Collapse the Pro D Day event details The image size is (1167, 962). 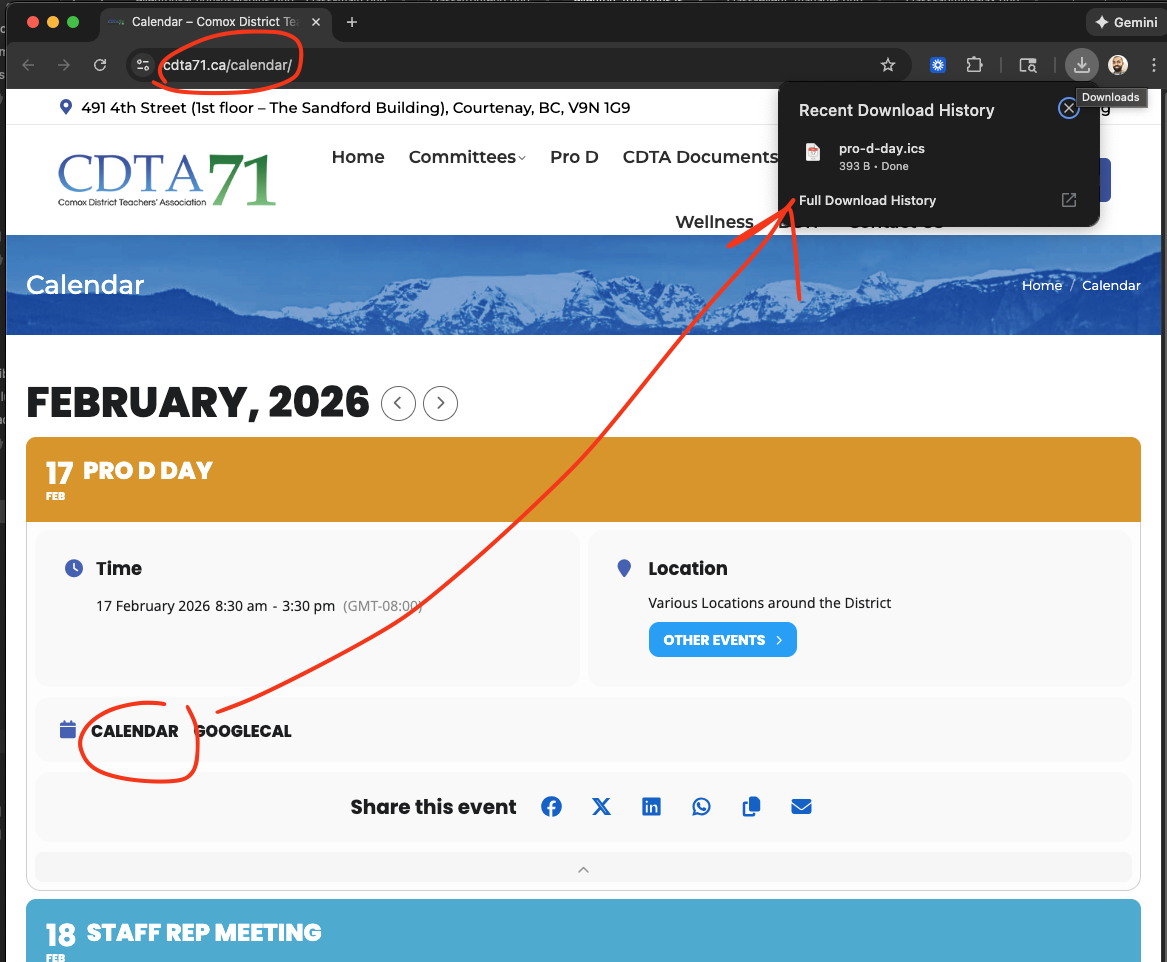[x=583, y=869]
